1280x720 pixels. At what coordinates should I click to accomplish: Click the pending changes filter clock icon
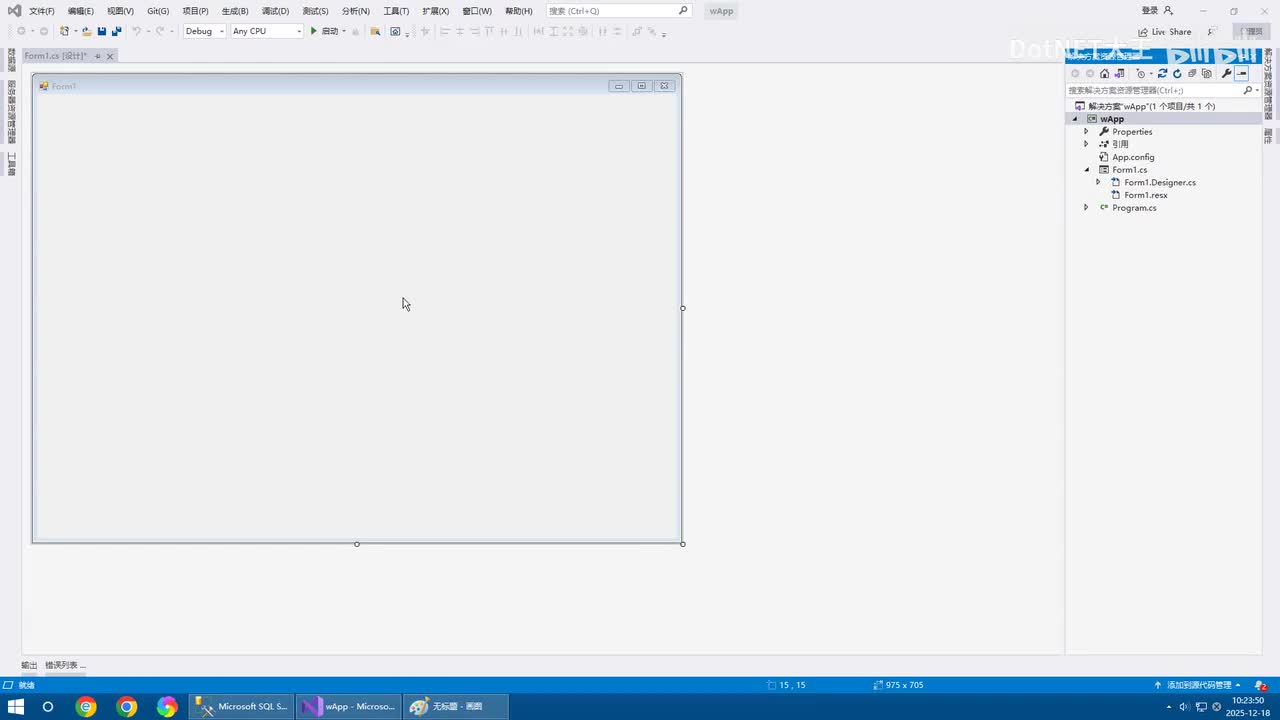click(1141, 73)
